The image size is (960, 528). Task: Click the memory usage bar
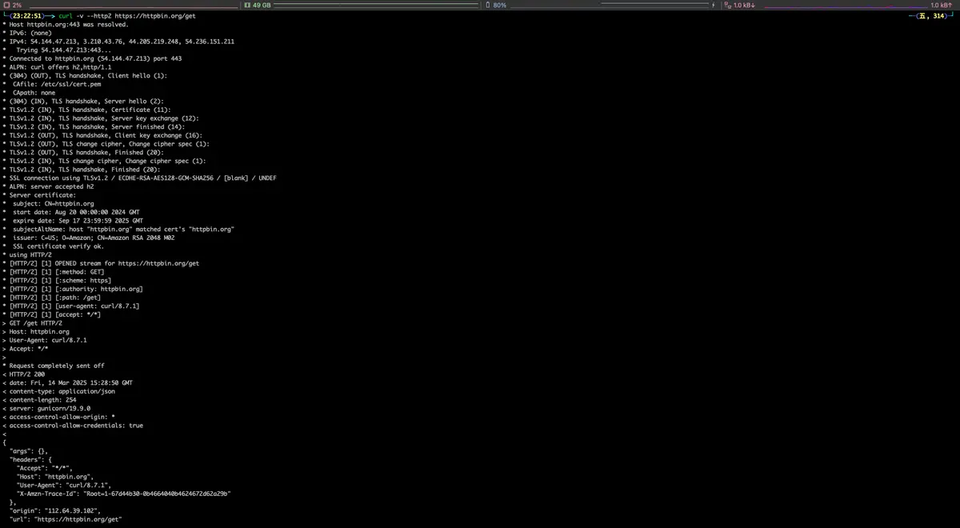(x=377, y=5)
